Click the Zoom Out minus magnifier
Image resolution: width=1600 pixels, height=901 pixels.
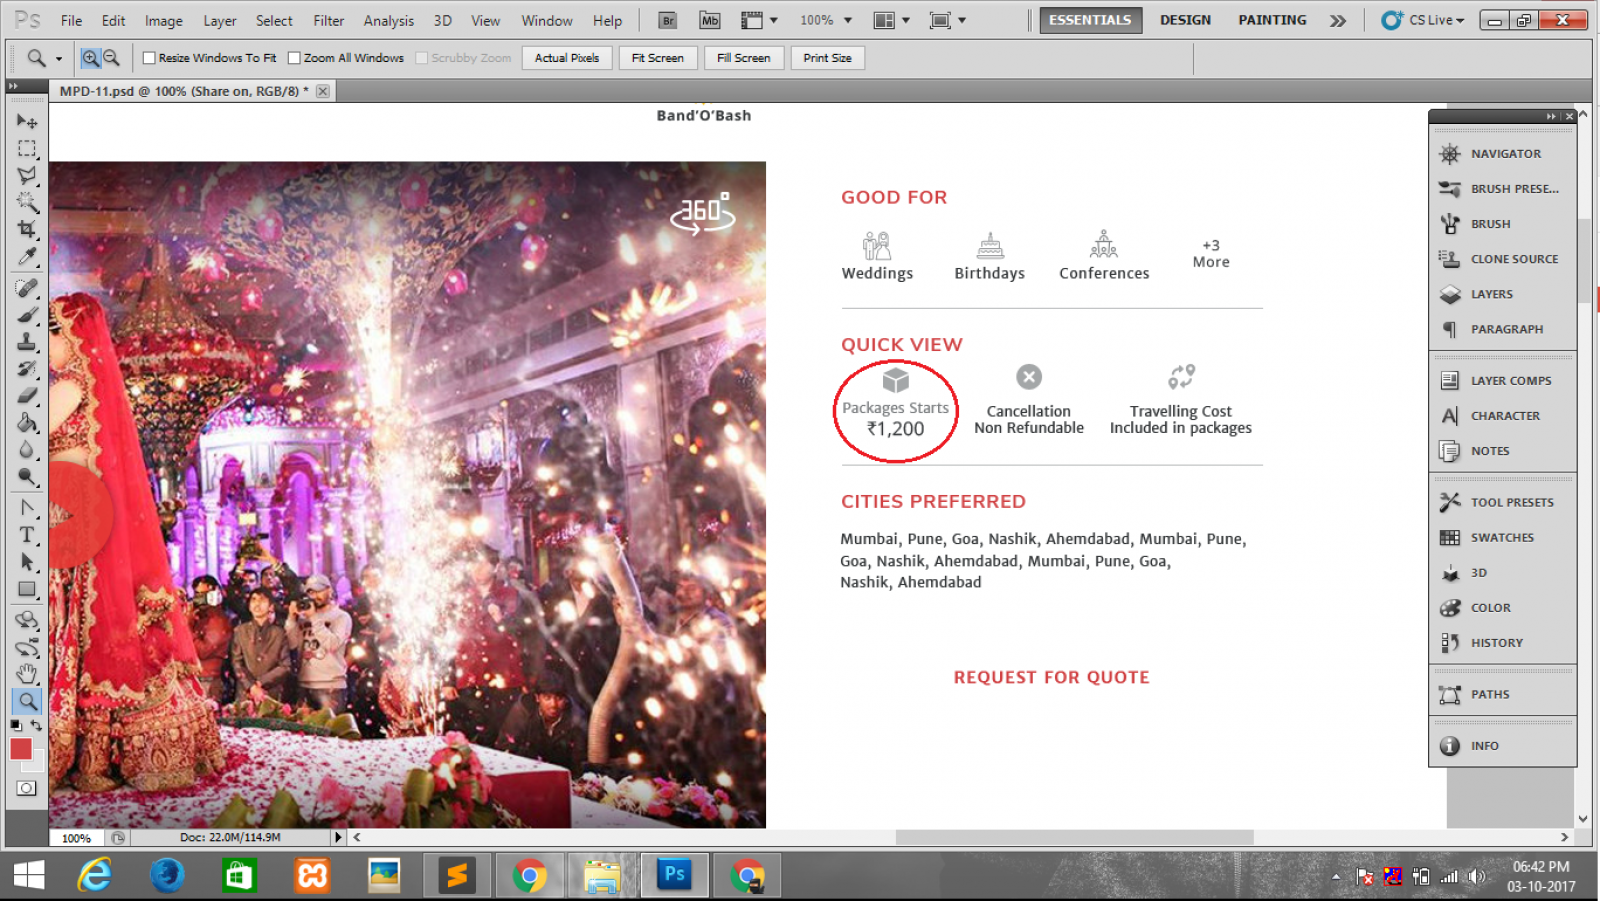coord(112,58)
